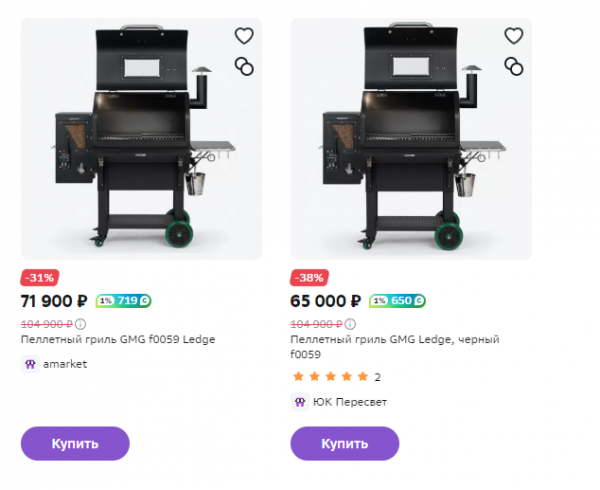Click amarket seller icon
600x490 pixels.
[x=30, y=364]
